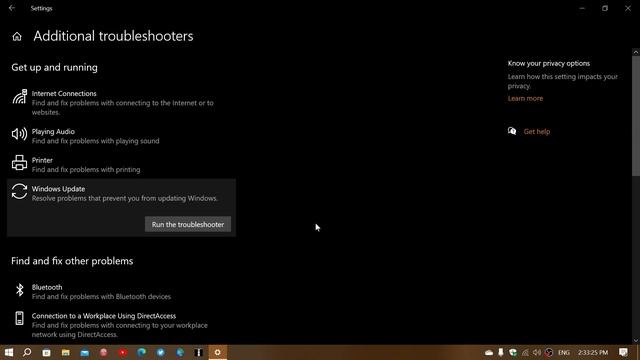Screen dimensions: 640x360
Task: Select the Playing Audio entry
Action: coord(121,136)
